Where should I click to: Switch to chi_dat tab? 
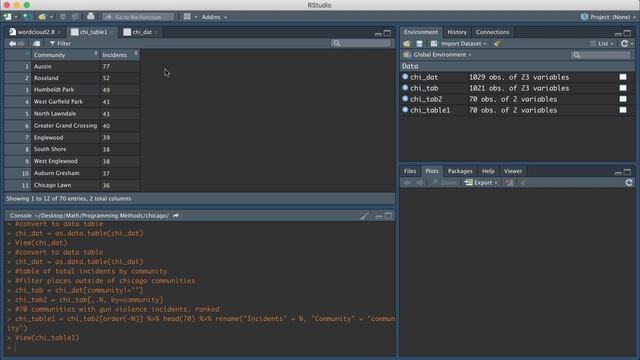coord(142,32)
